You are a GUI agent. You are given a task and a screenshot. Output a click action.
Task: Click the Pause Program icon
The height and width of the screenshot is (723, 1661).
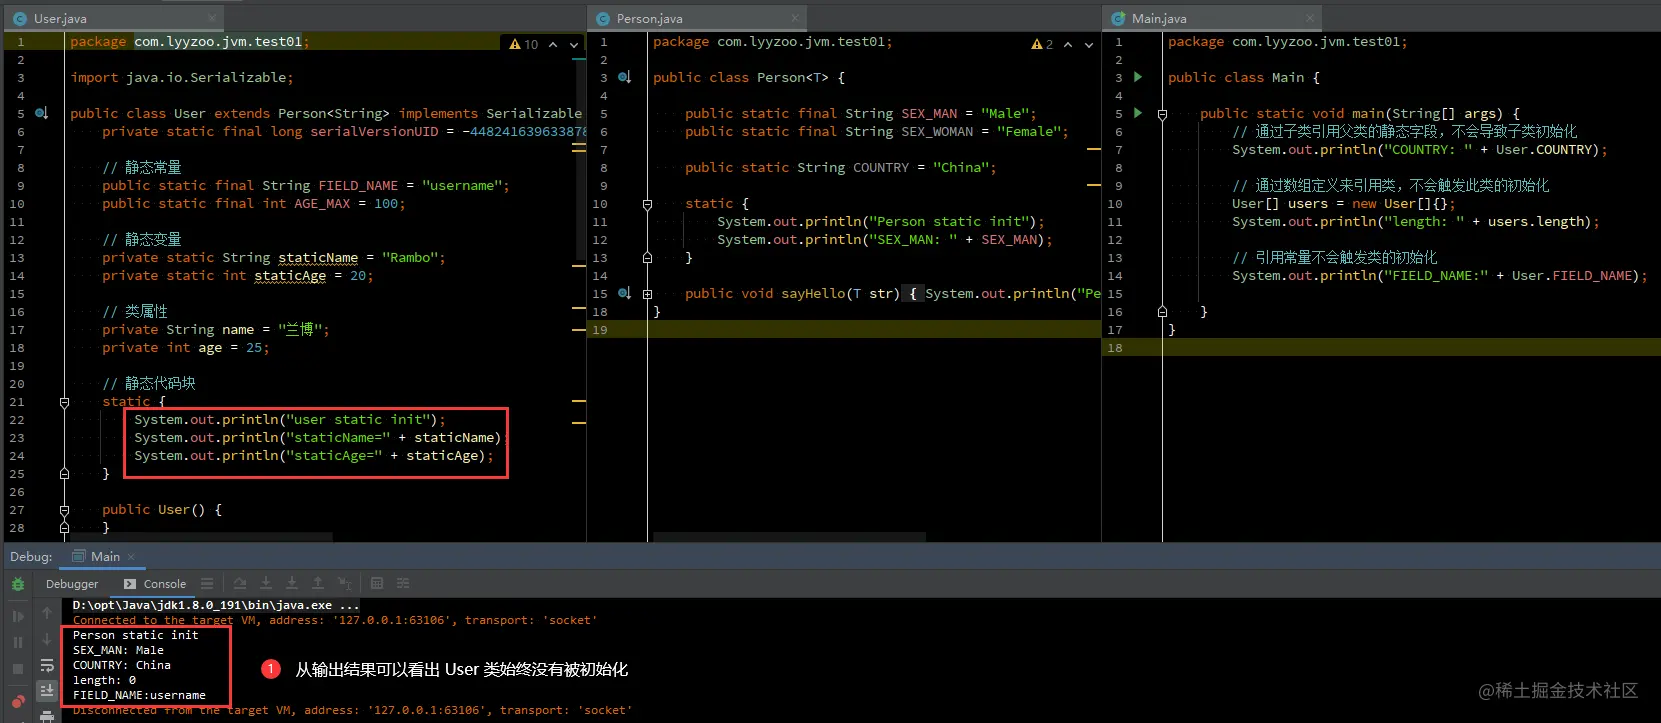pos(18,642)
